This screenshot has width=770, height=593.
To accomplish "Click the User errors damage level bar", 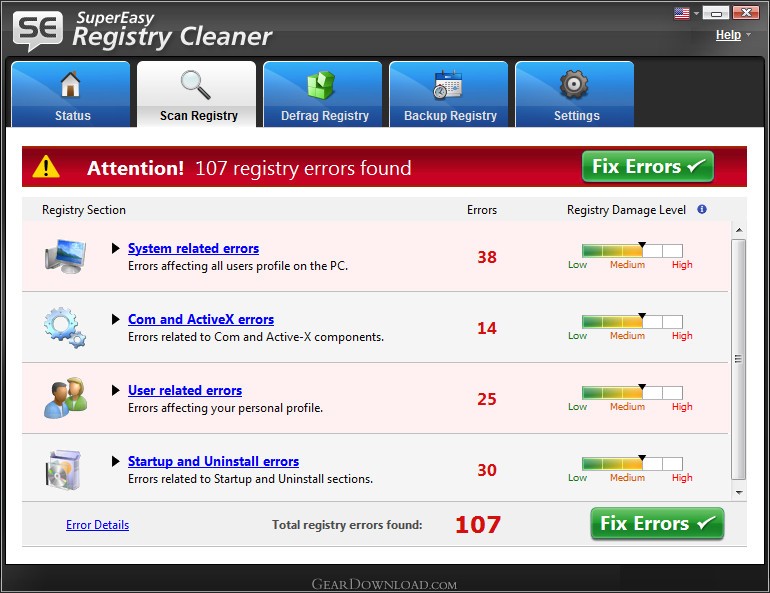I will coord(632,392).
